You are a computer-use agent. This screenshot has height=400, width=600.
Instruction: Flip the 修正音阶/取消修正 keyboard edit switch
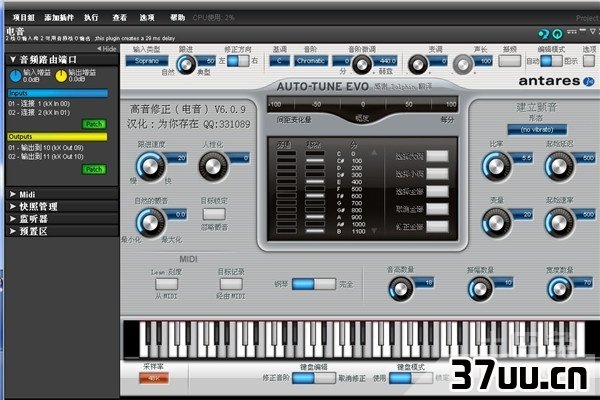[x=314, y=378]
